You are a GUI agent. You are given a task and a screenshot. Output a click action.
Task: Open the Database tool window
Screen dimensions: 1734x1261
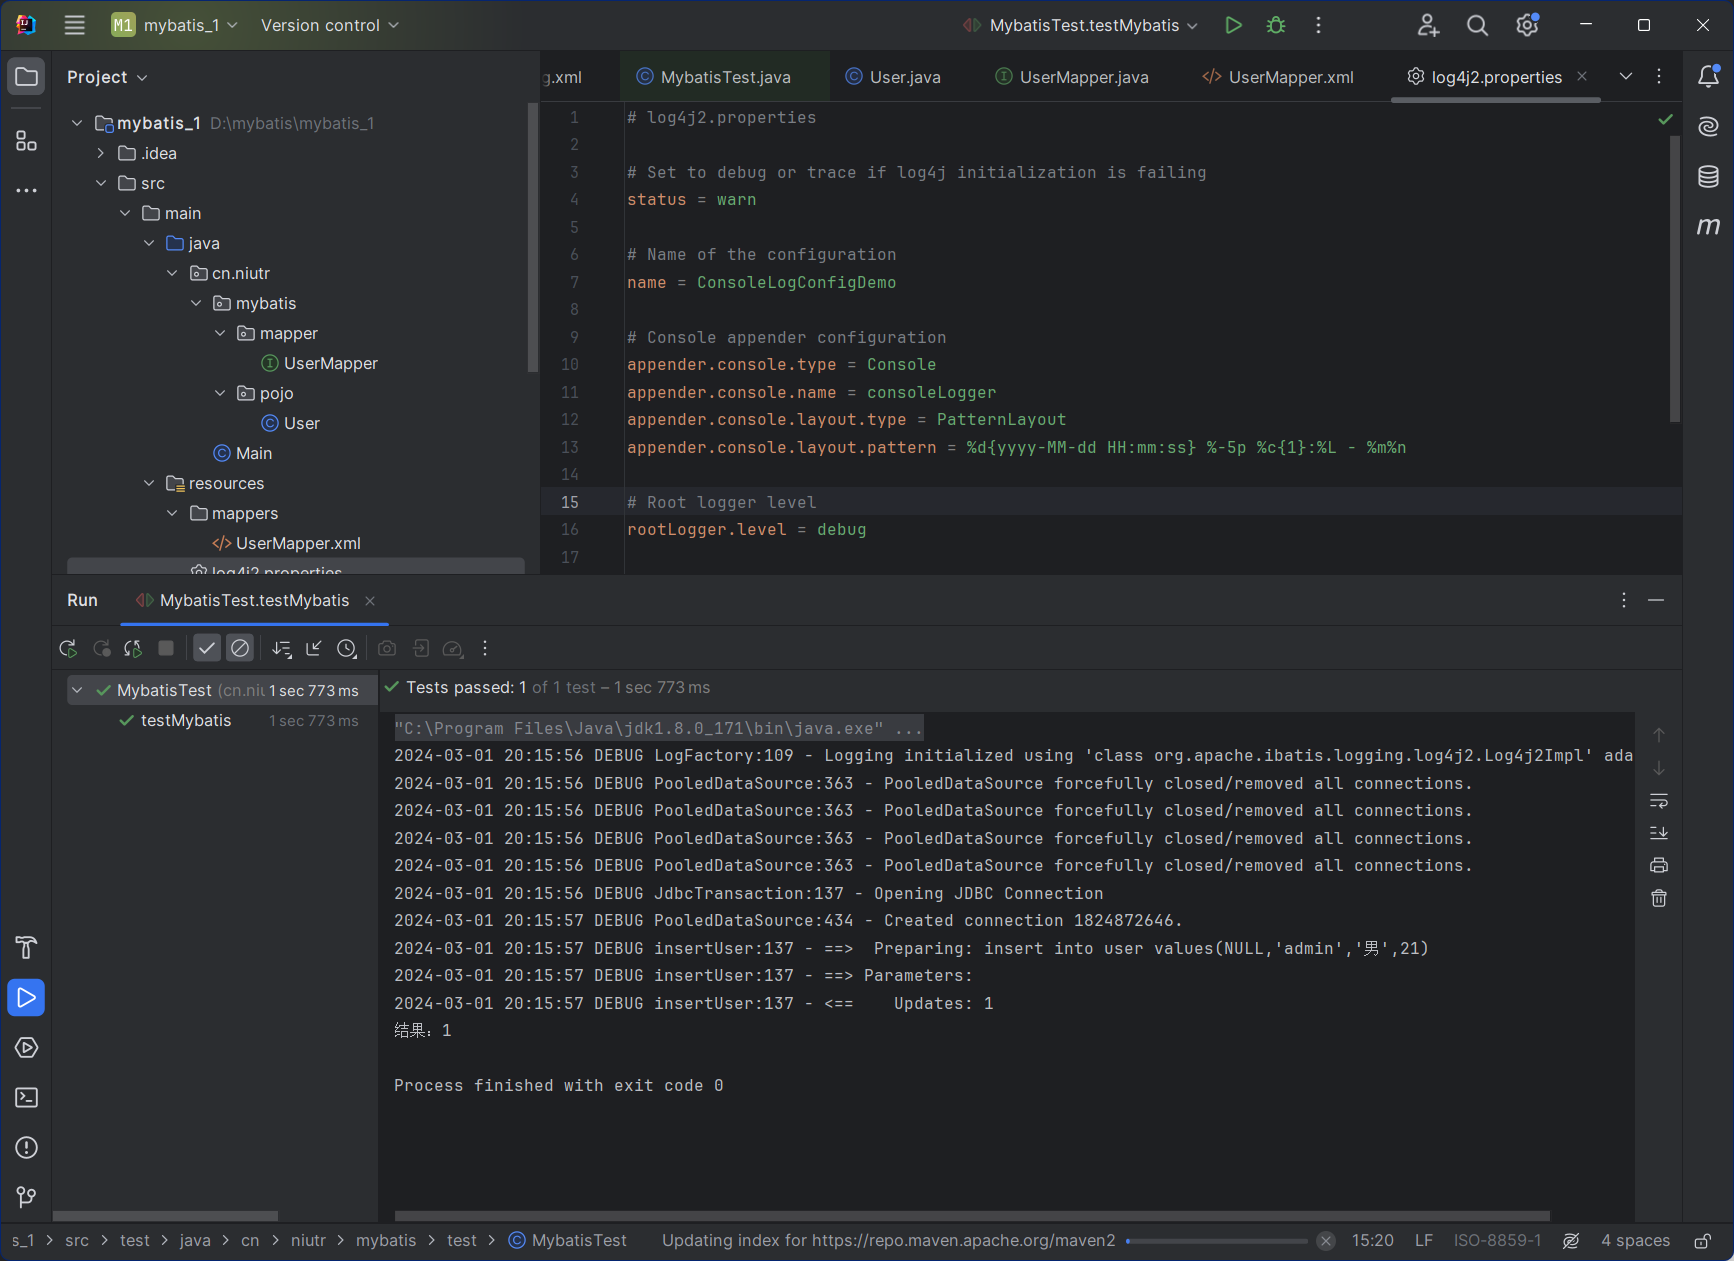[1708, 177]
